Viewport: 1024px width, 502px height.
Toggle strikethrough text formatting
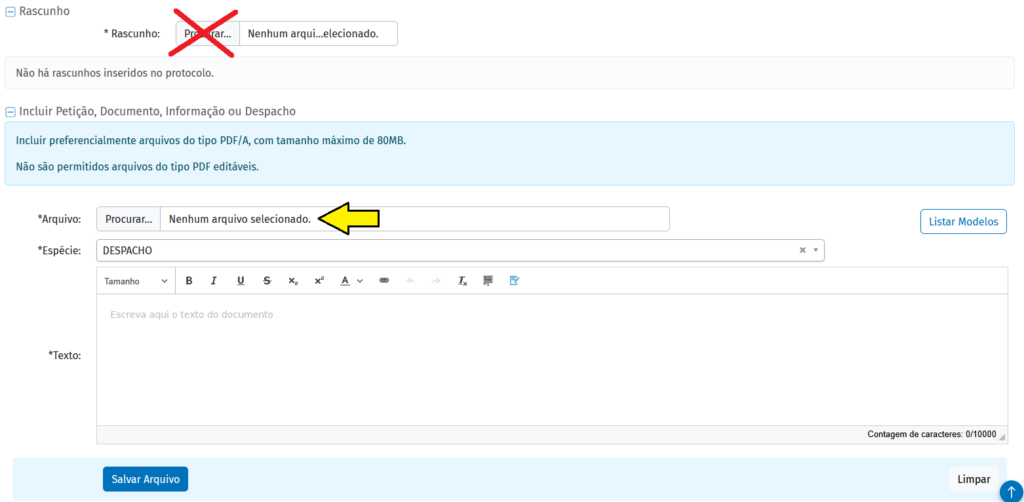click(267, 281)
